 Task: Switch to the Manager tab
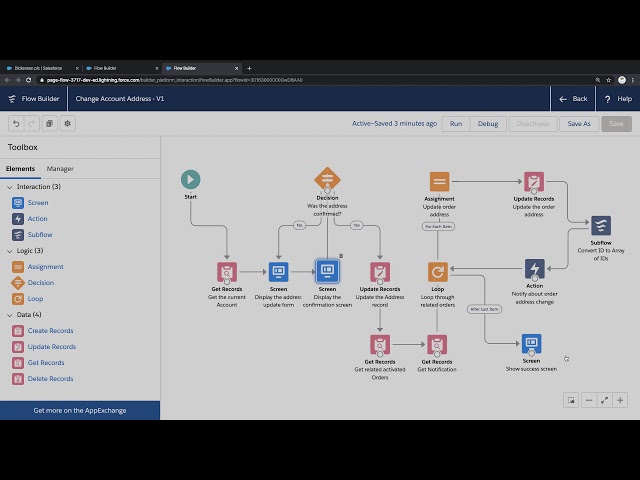(60, 169)
